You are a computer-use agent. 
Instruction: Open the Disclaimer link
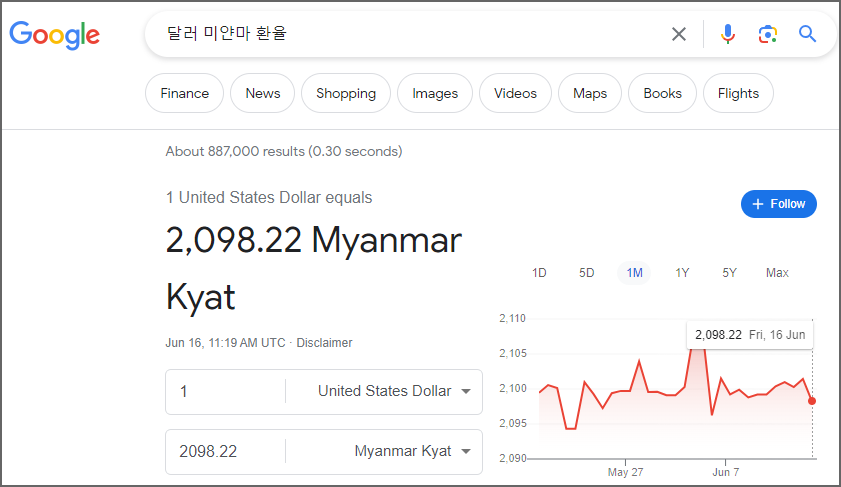[x=324, y=343]
